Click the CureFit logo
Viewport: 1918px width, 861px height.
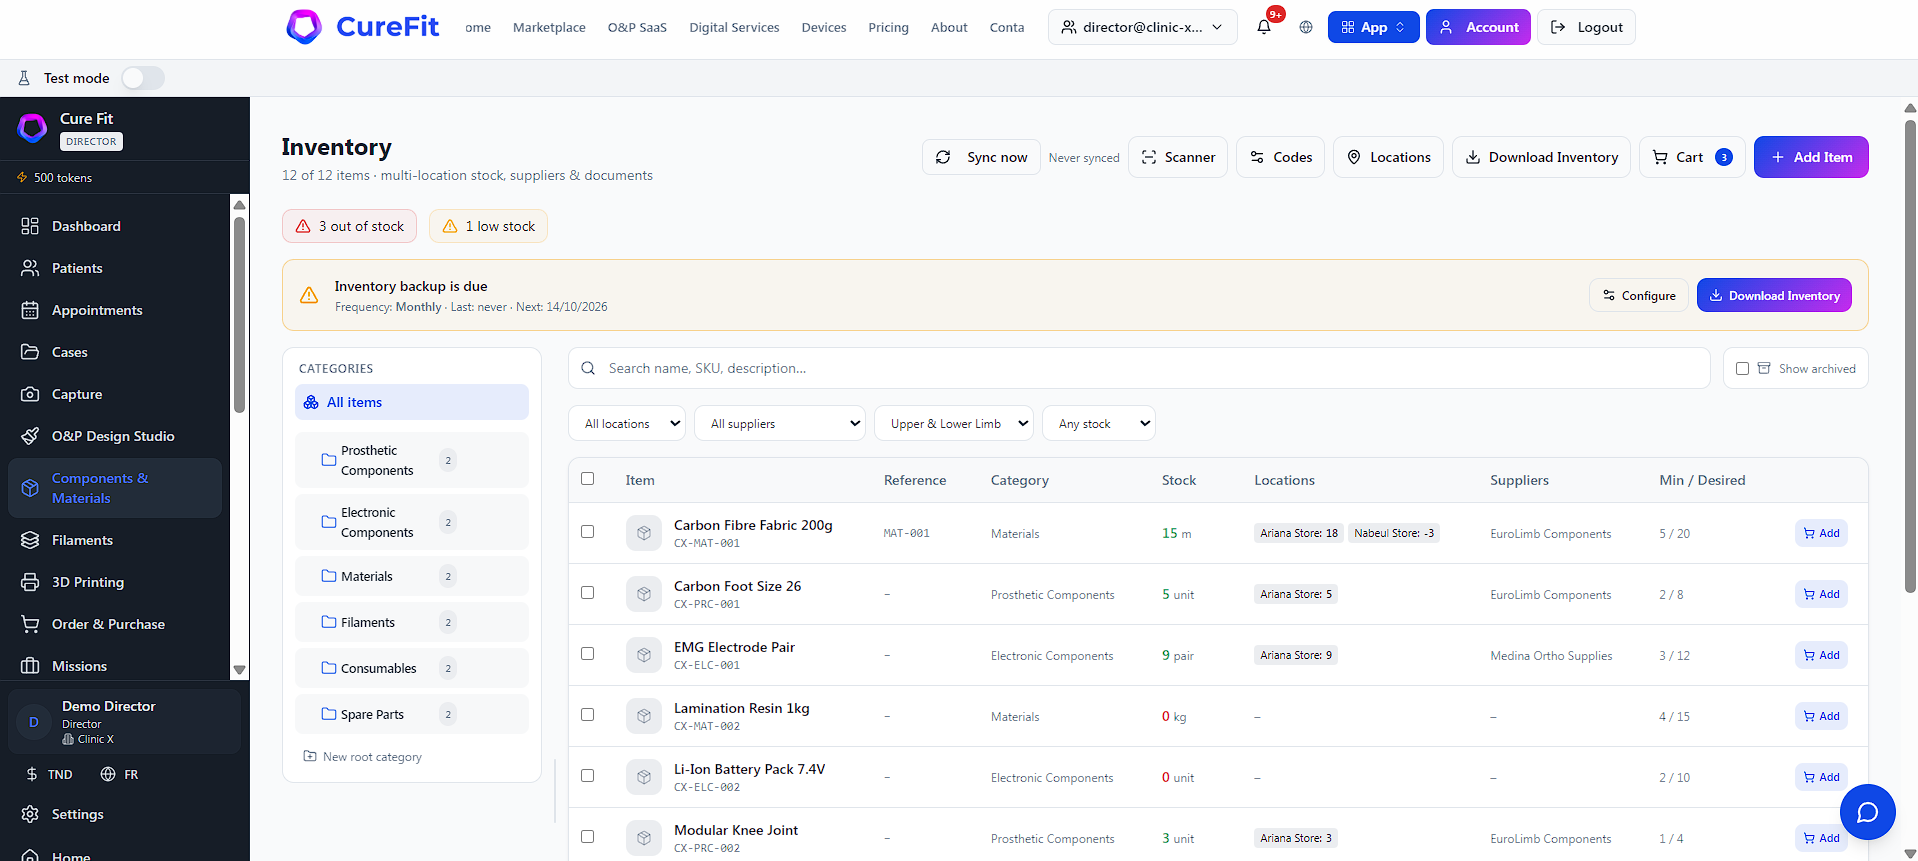(x=362, y=27)
